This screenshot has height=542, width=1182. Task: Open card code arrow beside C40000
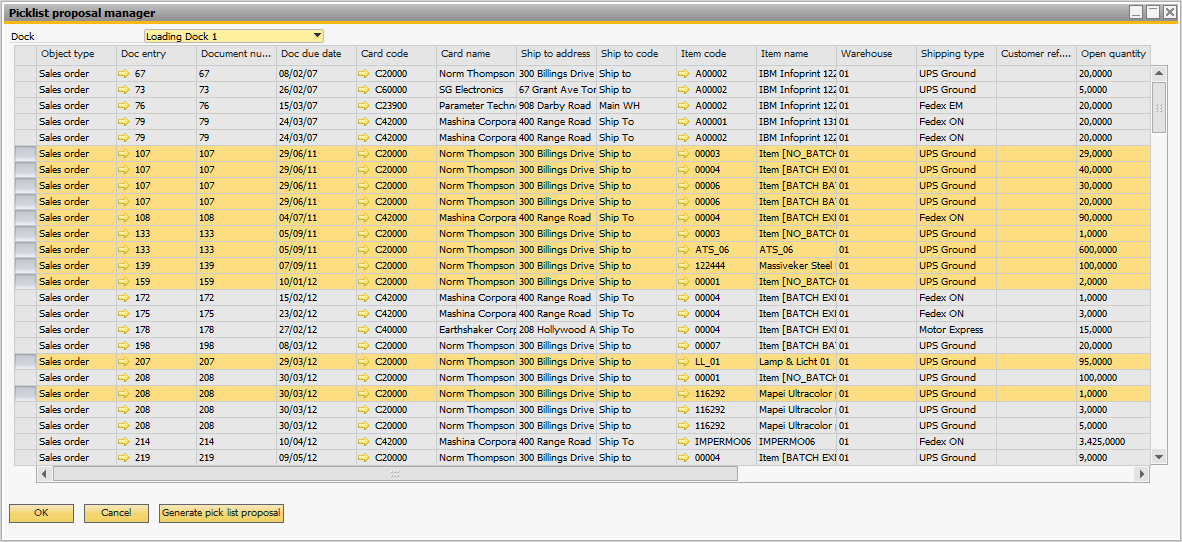pyautogui.click(x=364, y=330)
